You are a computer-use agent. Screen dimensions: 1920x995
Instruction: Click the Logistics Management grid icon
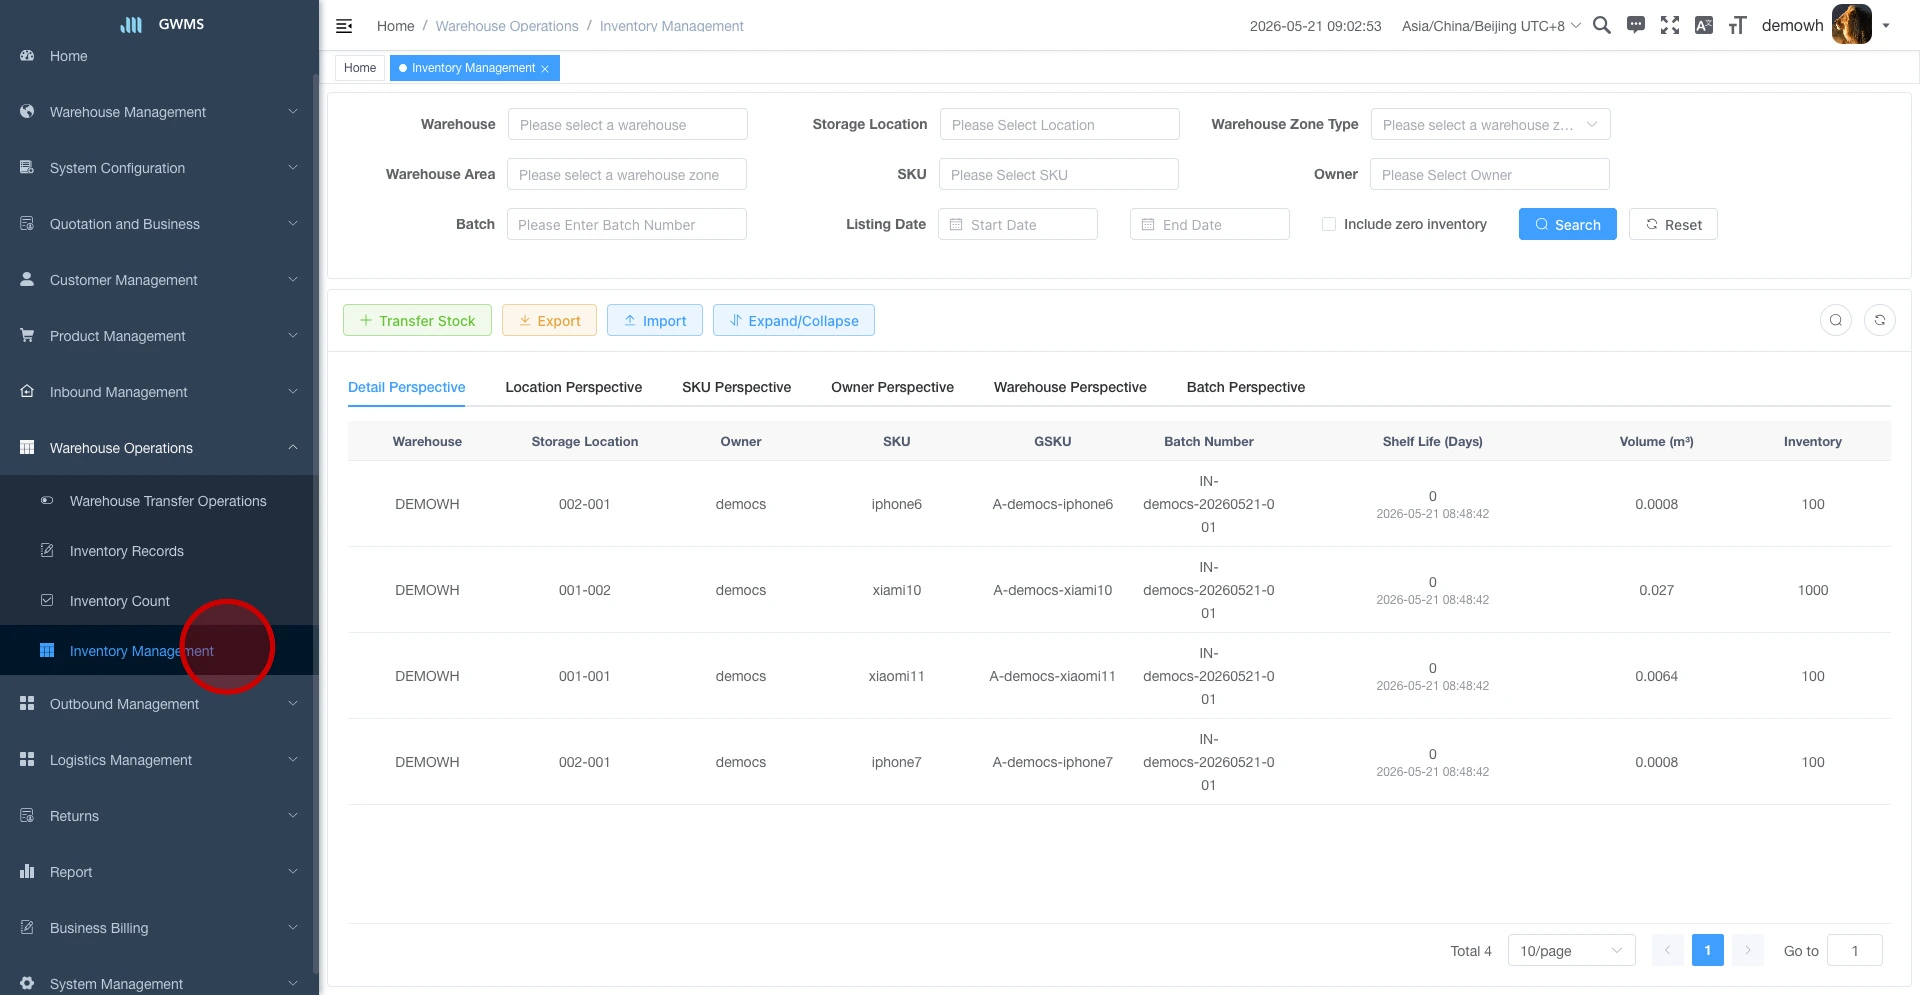pos(27,760)
